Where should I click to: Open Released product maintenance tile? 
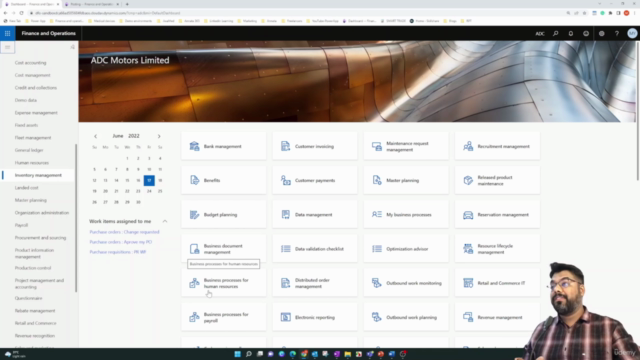498,180
